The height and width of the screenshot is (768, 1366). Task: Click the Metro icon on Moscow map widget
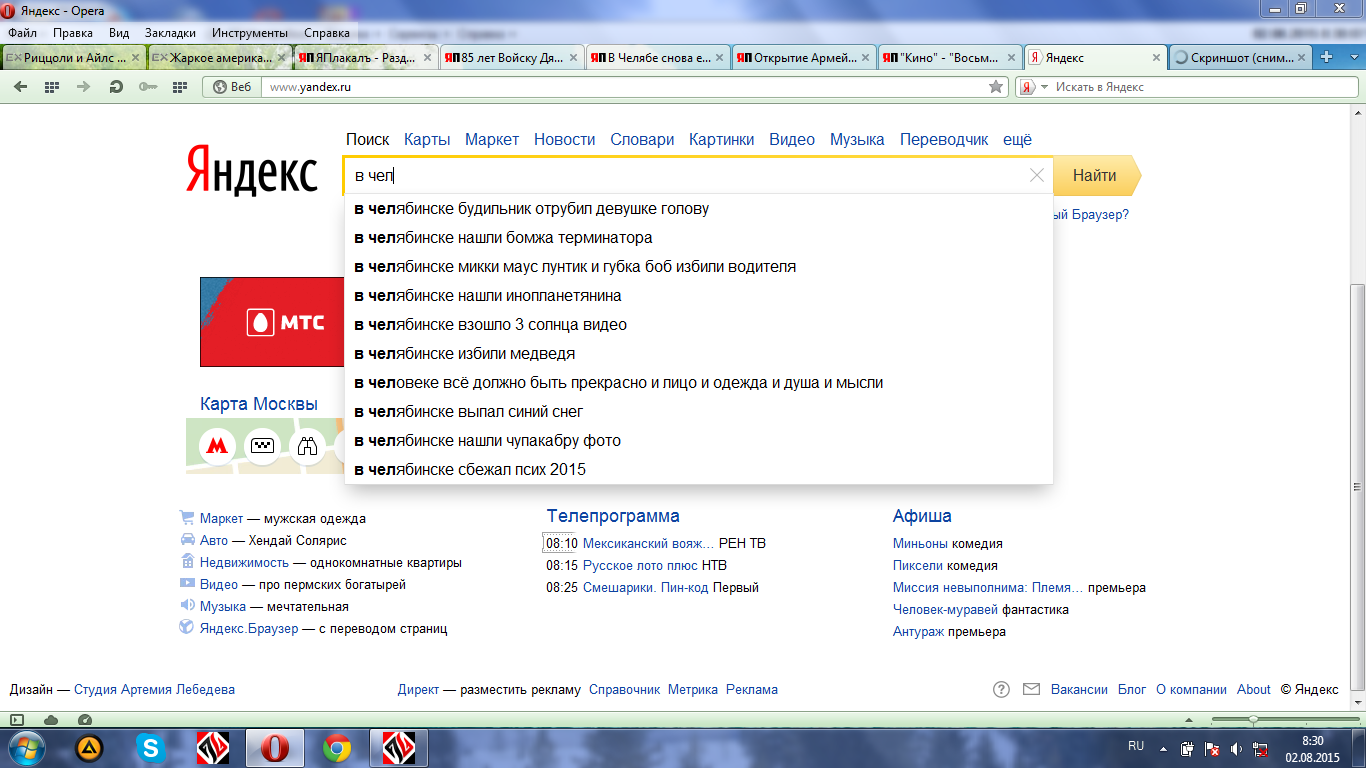click(216, 446)
